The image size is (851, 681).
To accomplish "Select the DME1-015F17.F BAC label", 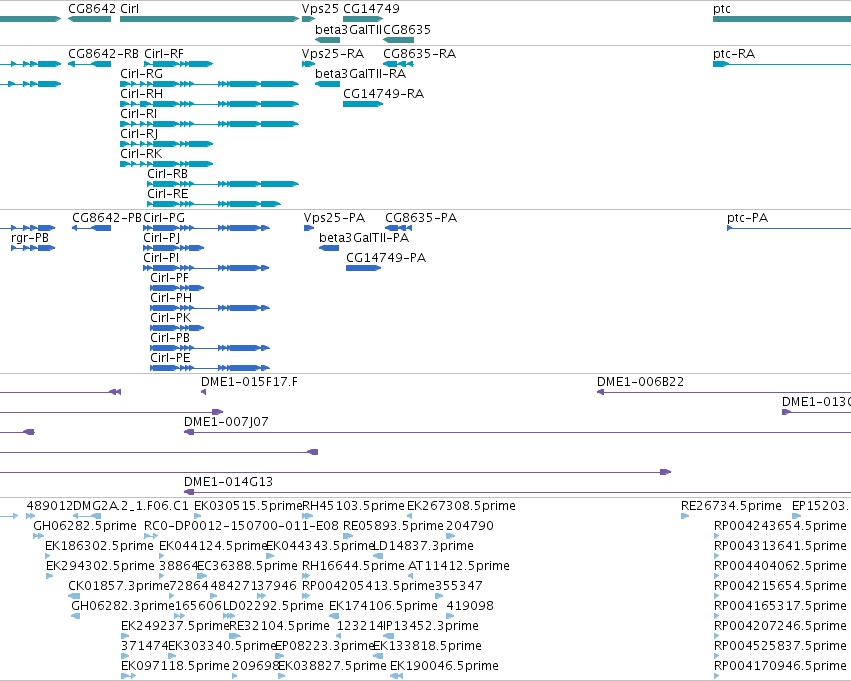I will (x=250, y=382).
